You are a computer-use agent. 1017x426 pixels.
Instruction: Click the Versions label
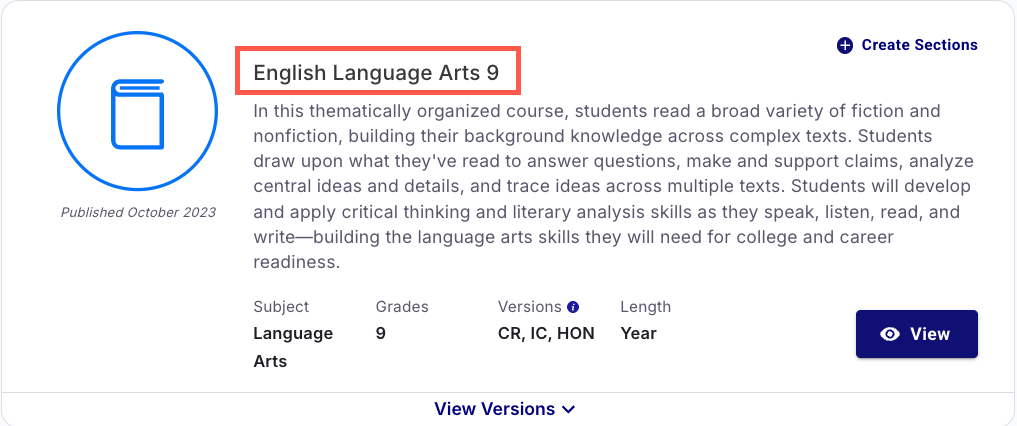click(530, 307)
